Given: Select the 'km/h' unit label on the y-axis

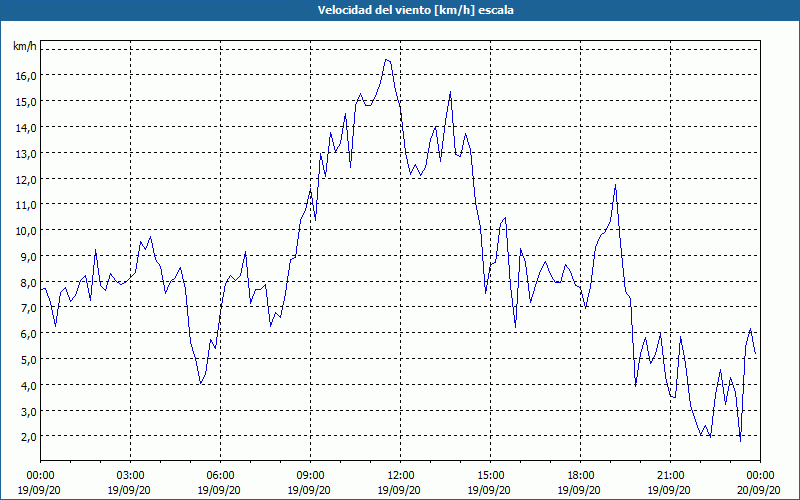Looking at the screenshot, I should tap(24, 46).
